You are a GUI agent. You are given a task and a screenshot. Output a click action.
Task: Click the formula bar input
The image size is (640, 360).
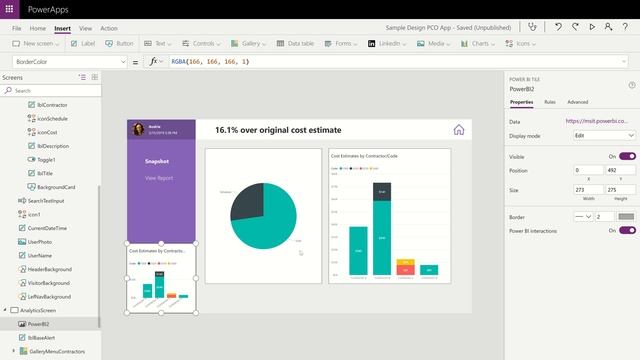click(394, 62)
